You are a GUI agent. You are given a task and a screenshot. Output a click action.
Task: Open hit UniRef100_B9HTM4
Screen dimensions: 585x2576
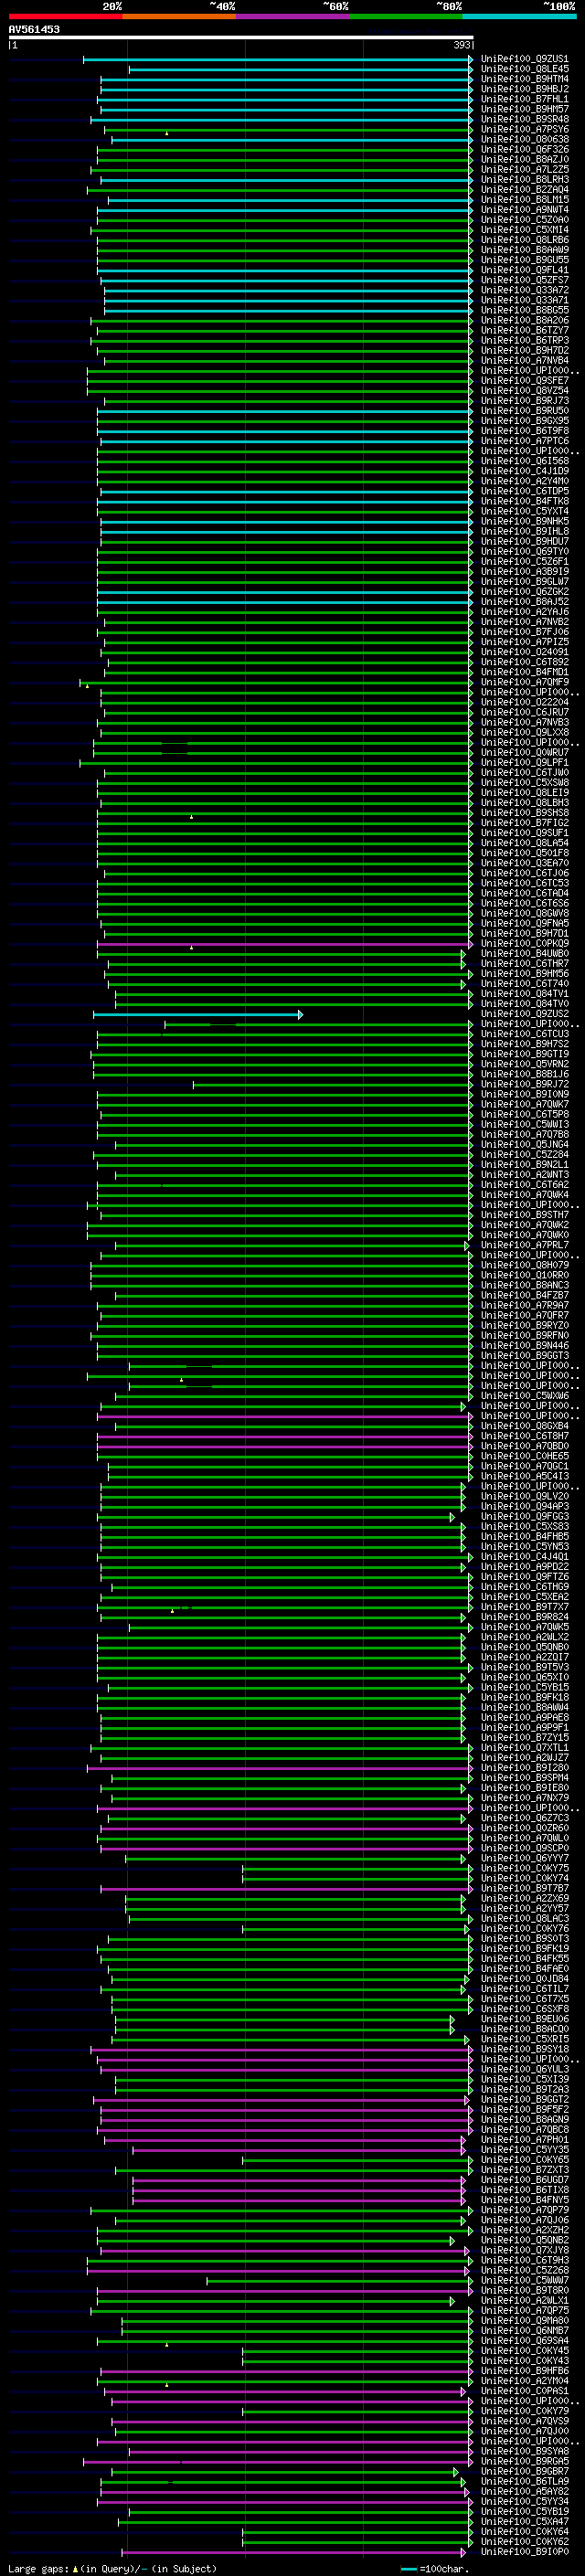click(x=524, y=80)
